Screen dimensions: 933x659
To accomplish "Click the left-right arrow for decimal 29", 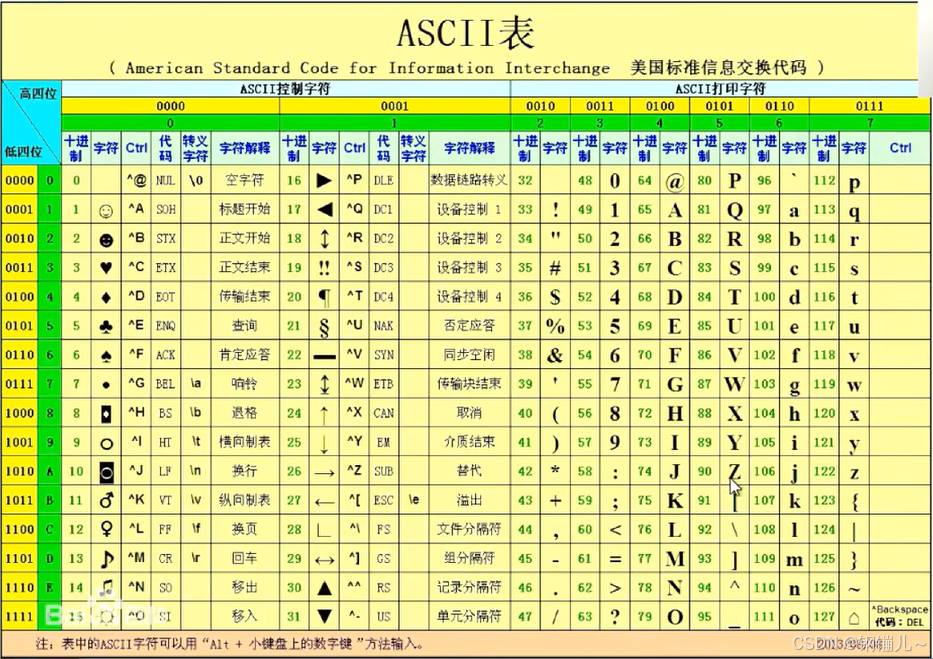I will tap(324, 560).
